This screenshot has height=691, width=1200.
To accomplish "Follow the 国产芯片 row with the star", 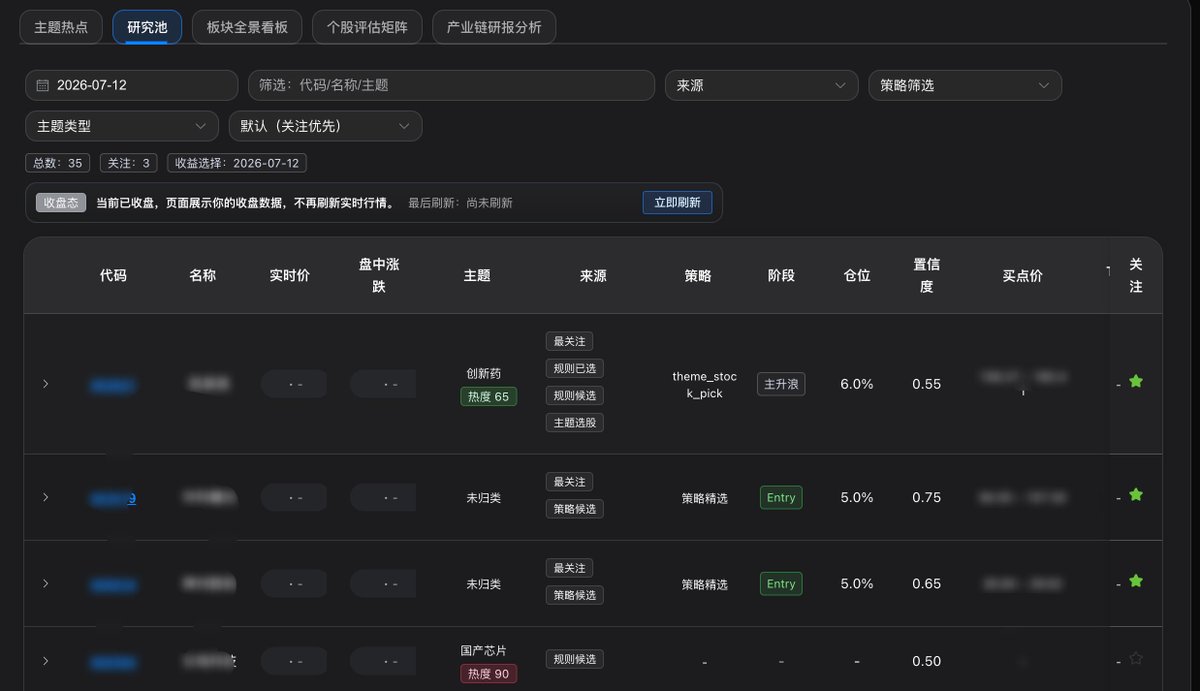I will click(x=1135, y=658).
